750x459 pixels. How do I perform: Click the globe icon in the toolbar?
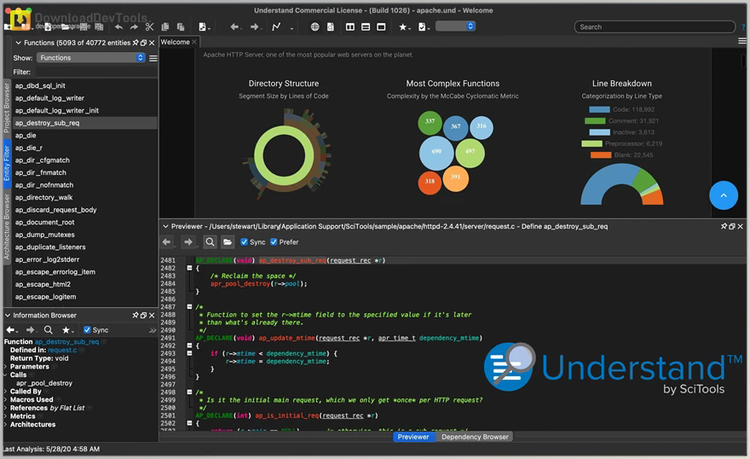[x=315, y=27]
